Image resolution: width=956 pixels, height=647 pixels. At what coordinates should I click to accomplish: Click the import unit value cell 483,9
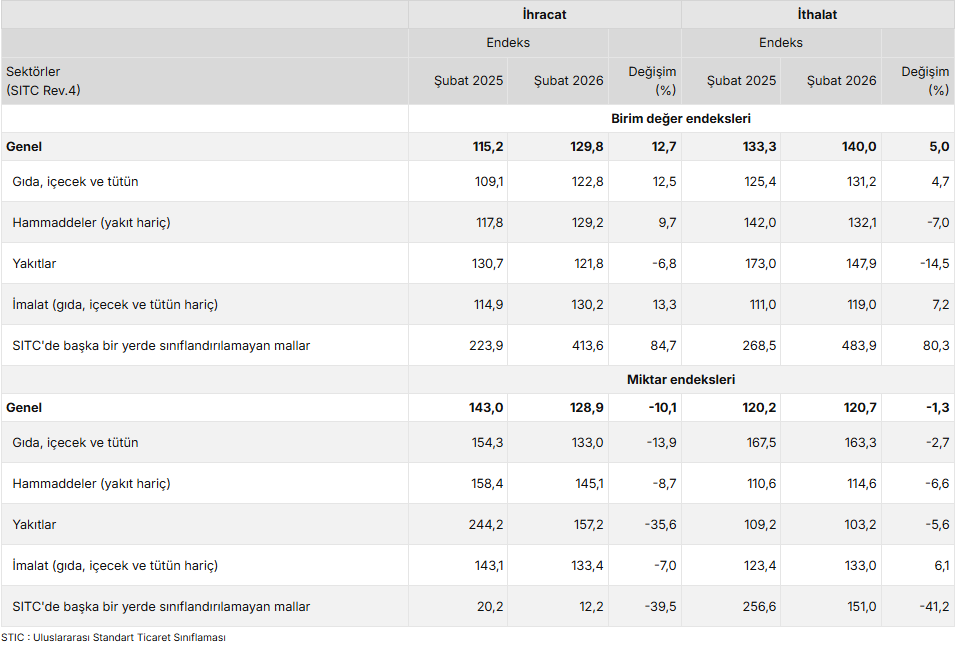click(x=858, y=346)
